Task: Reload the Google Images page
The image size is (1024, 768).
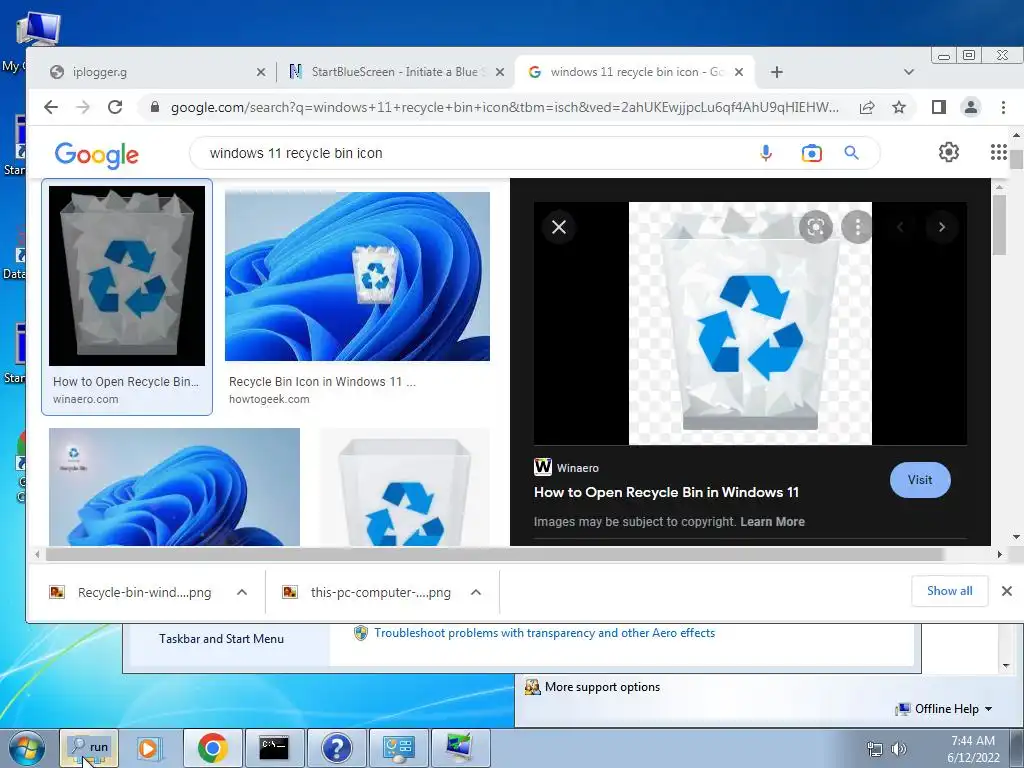Action: 115,107
